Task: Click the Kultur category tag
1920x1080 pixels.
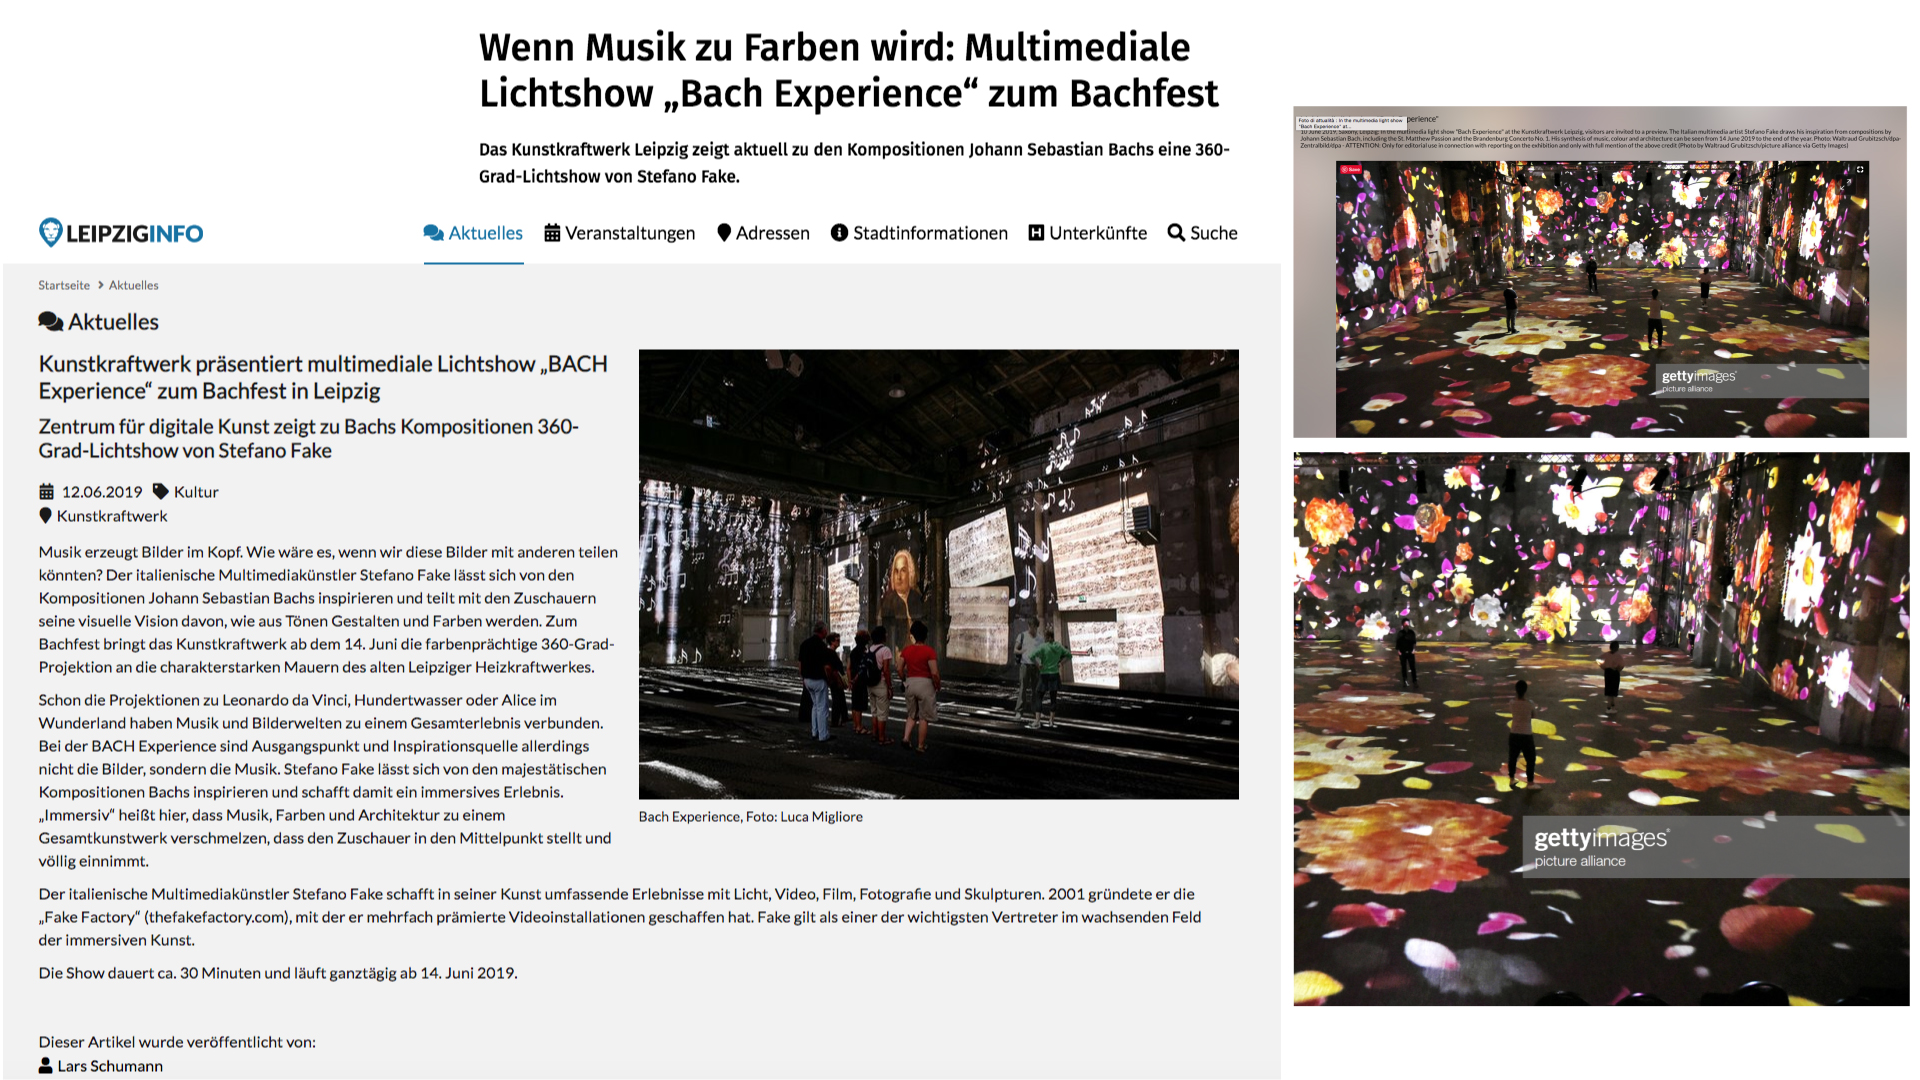Action: [196, 492]
